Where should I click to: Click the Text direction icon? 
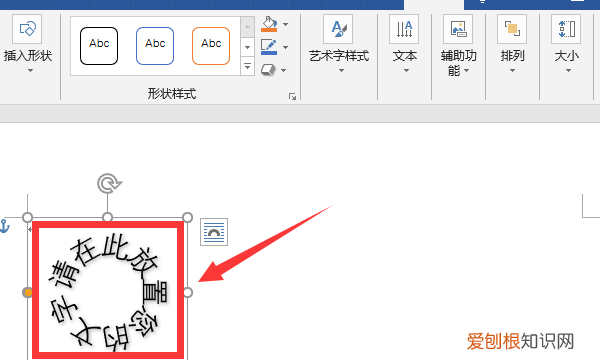404,29
